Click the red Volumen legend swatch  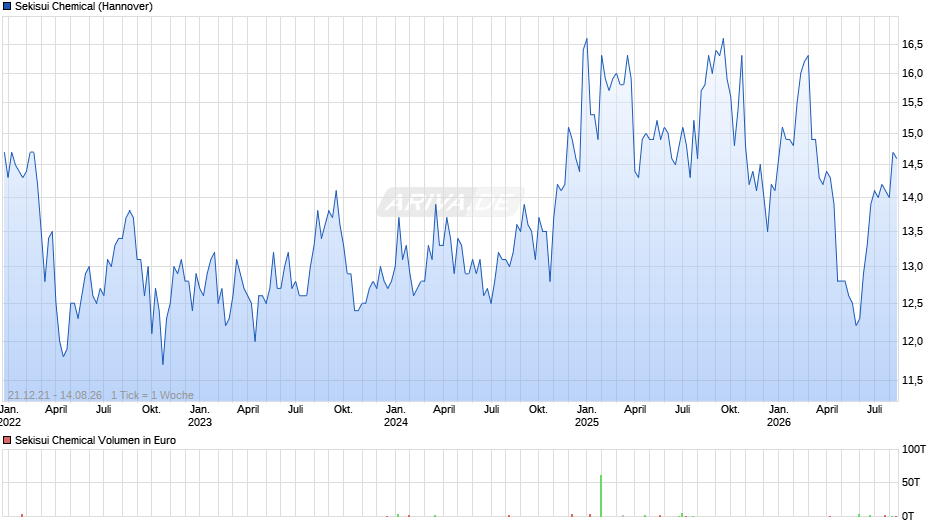click(7, 440)
